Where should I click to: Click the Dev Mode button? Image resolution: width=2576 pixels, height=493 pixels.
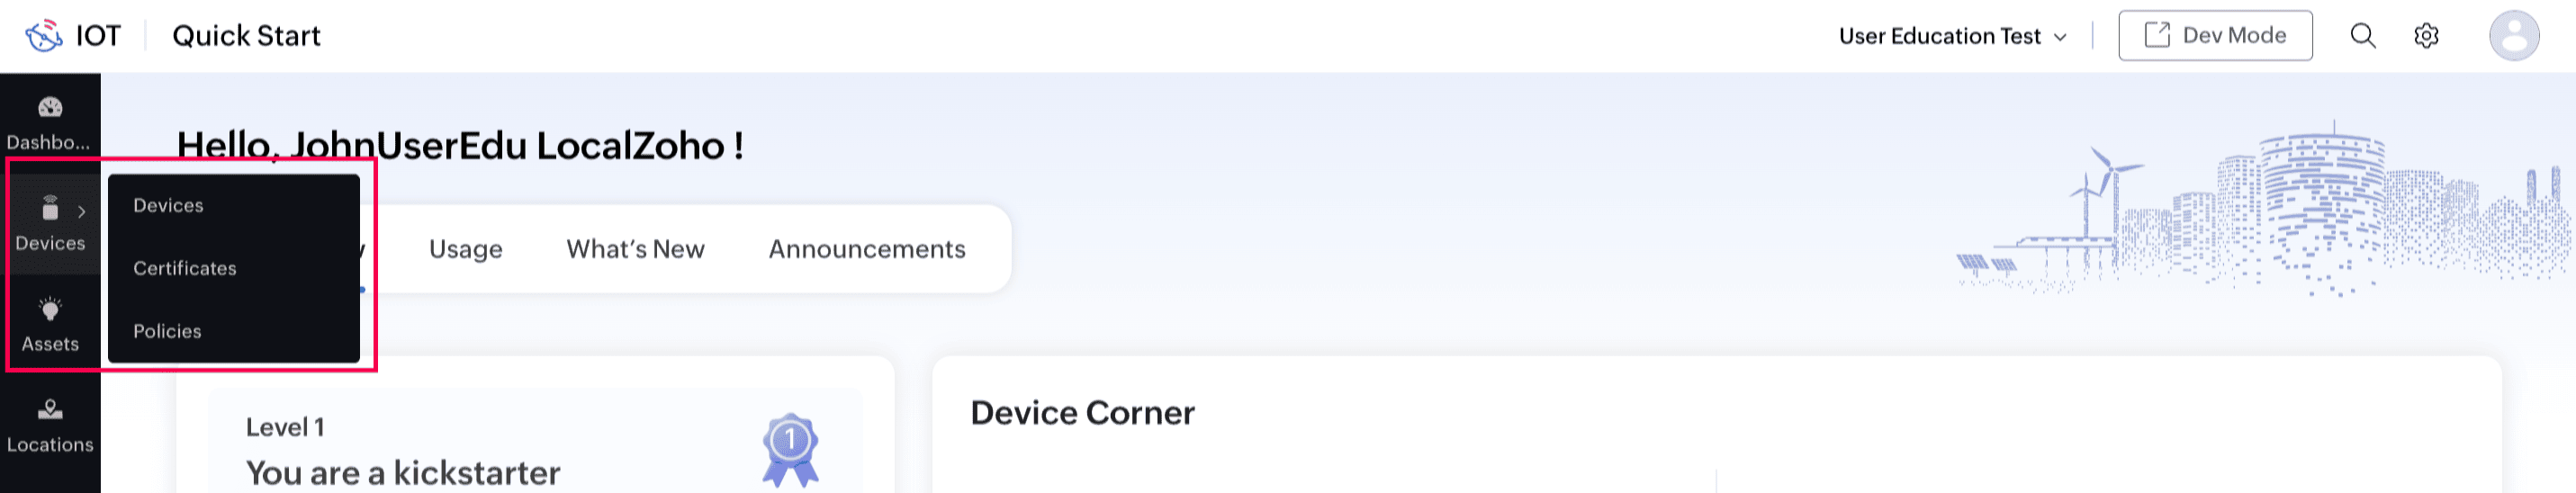point(2214,36)
